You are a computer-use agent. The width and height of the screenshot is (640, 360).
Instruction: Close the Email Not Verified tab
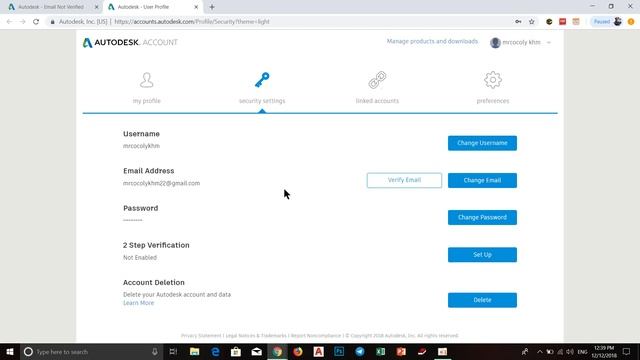(96, 7)
